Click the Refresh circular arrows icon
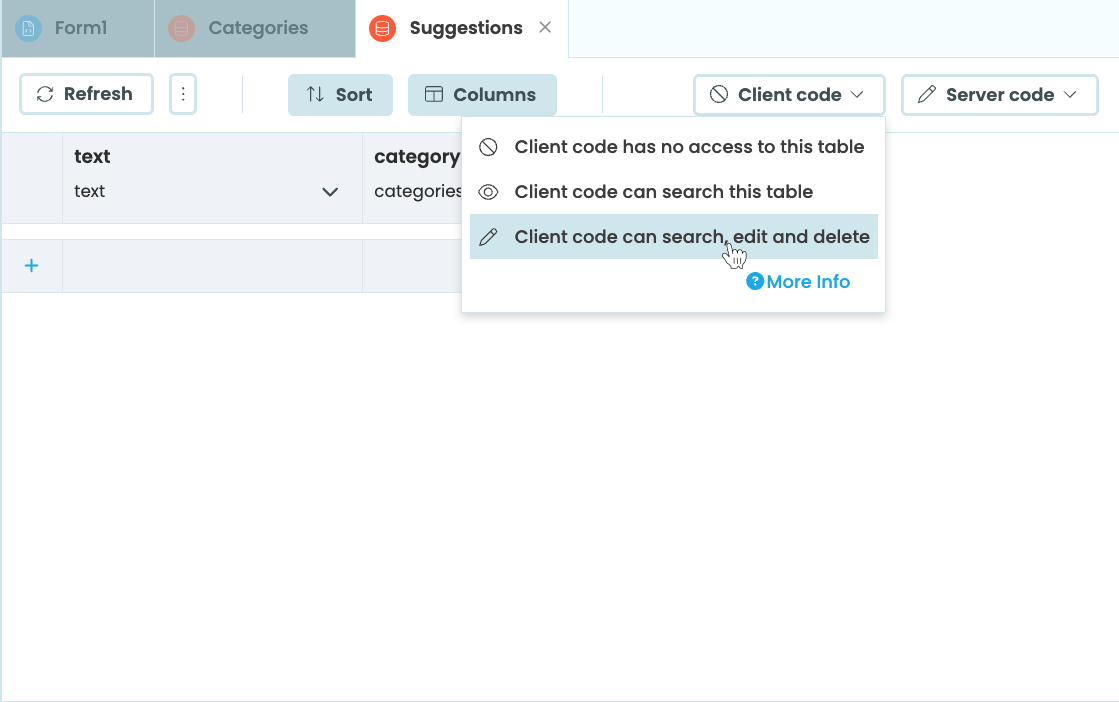1119x702 pixels. [45, 94]
